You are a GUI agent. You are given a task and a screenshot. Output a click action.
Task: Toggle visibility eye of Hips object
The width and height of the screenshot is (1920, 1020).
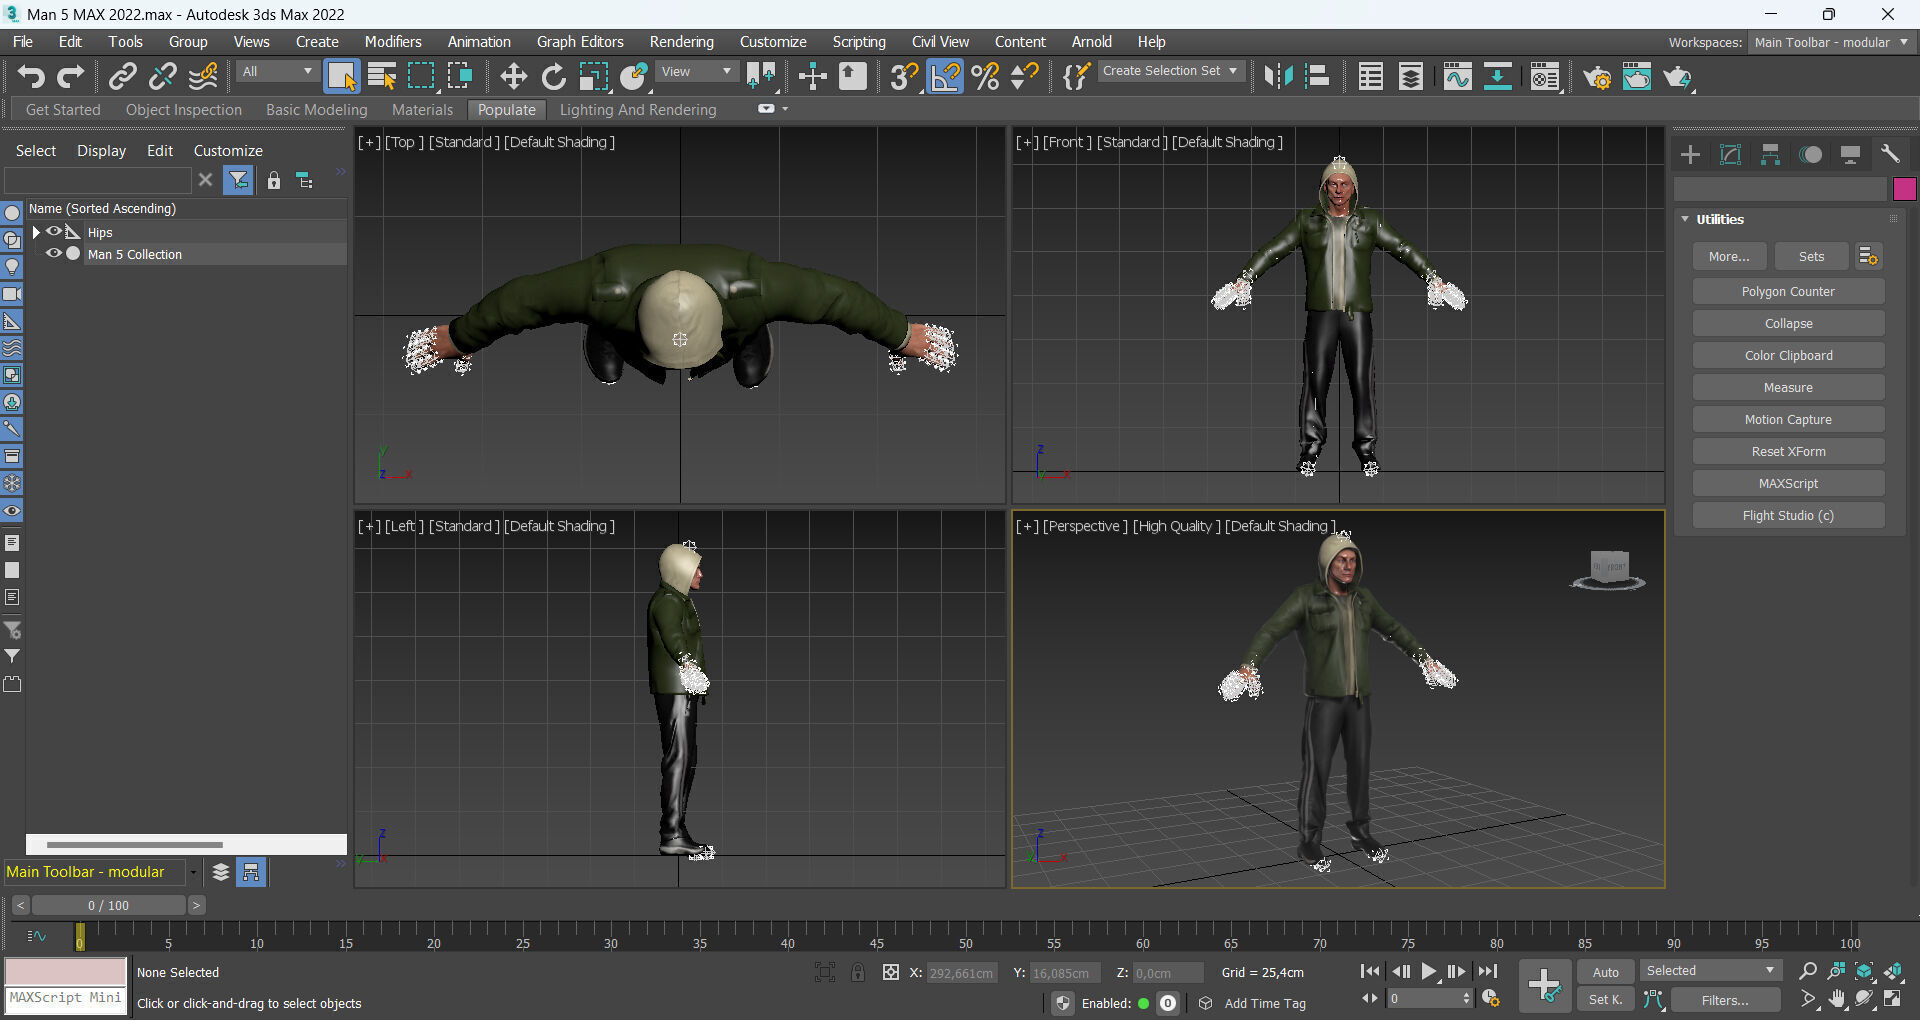click(x=54, y=232)
